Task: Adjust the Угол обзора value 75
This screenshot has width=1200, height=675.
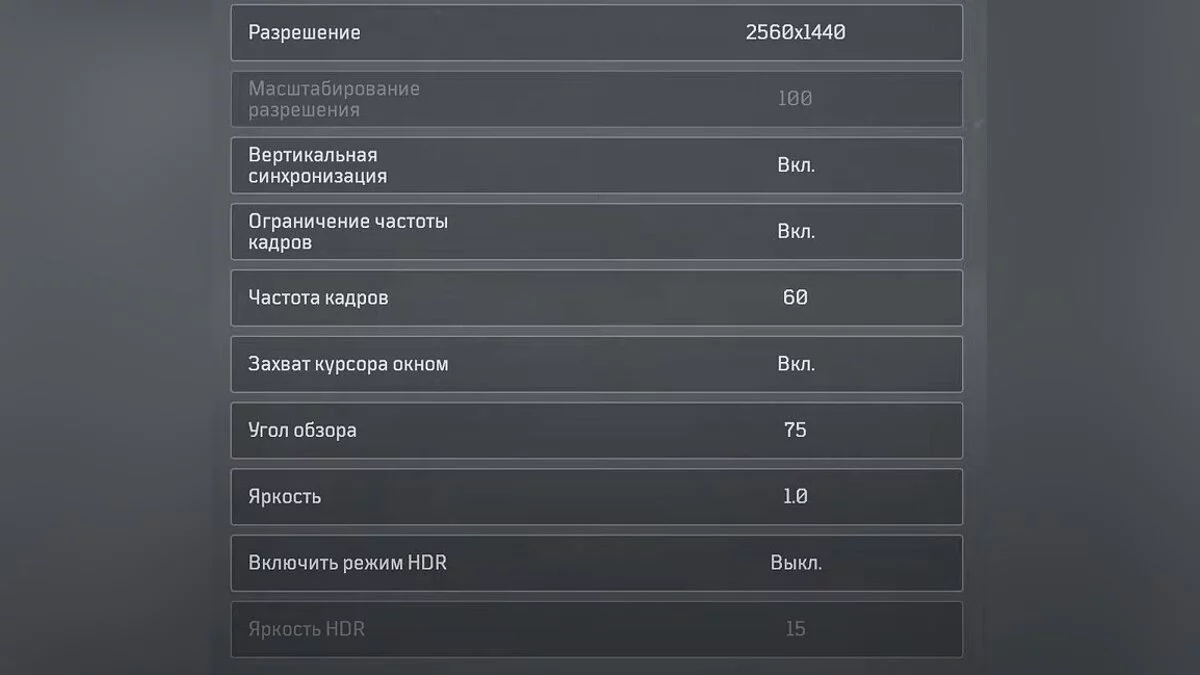Action: pos(795,430)
